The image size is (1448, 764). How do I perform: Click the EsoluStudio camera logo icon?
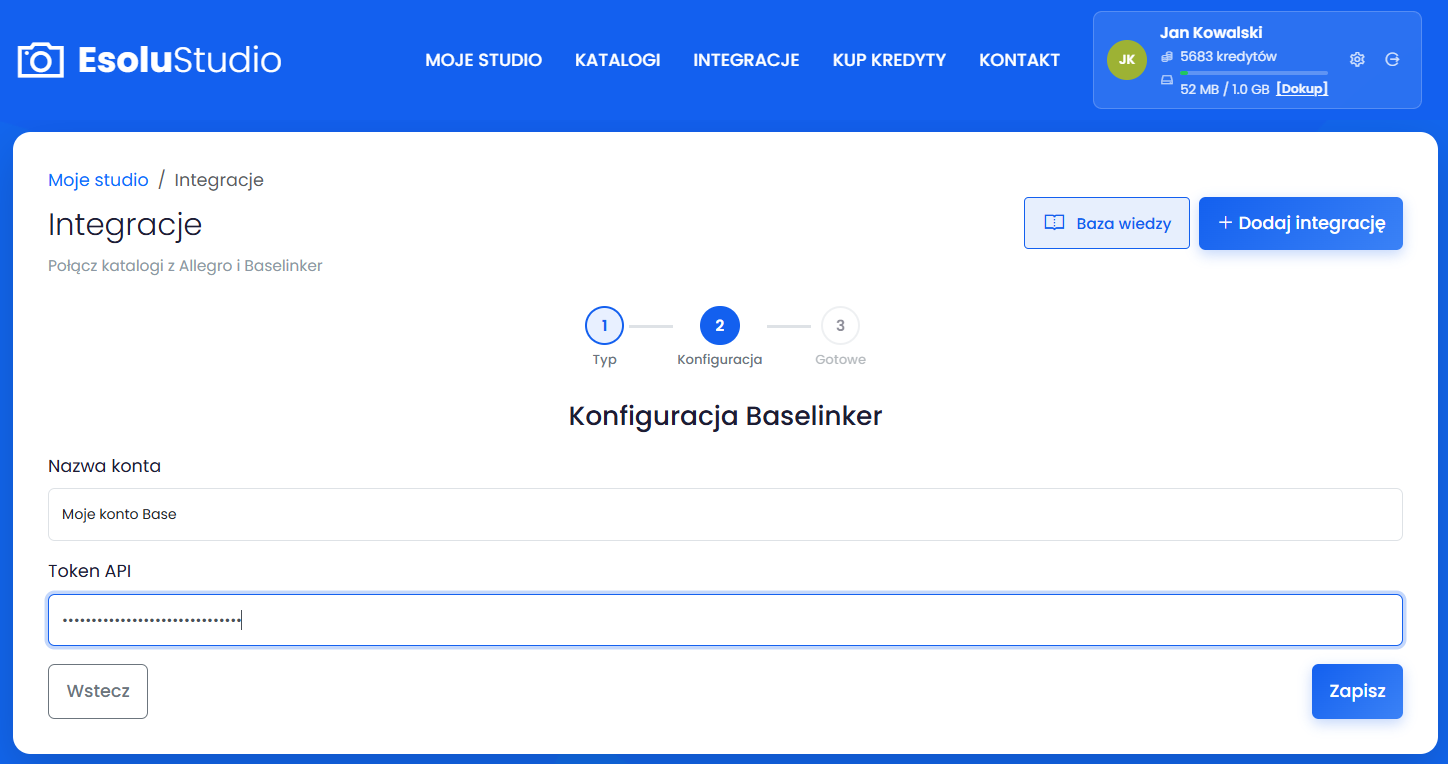pyautogui.click(x=40, y=60)
